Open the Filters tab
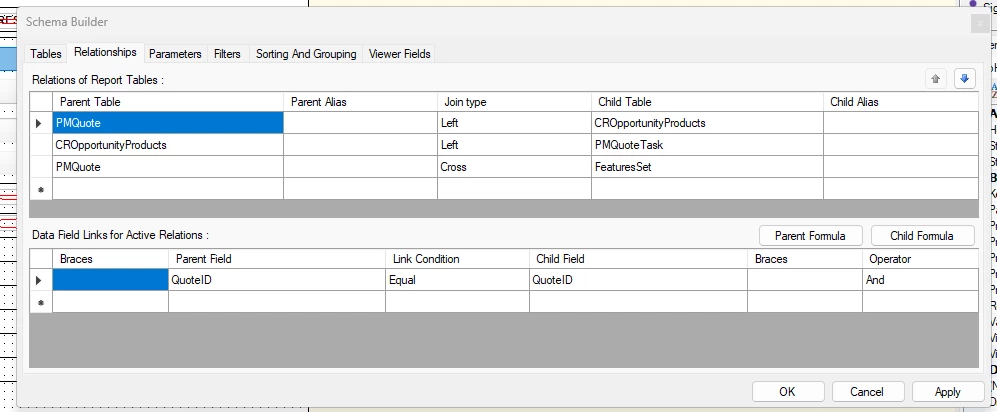Screen dimensions: 997x412 [x=227, y=54]
